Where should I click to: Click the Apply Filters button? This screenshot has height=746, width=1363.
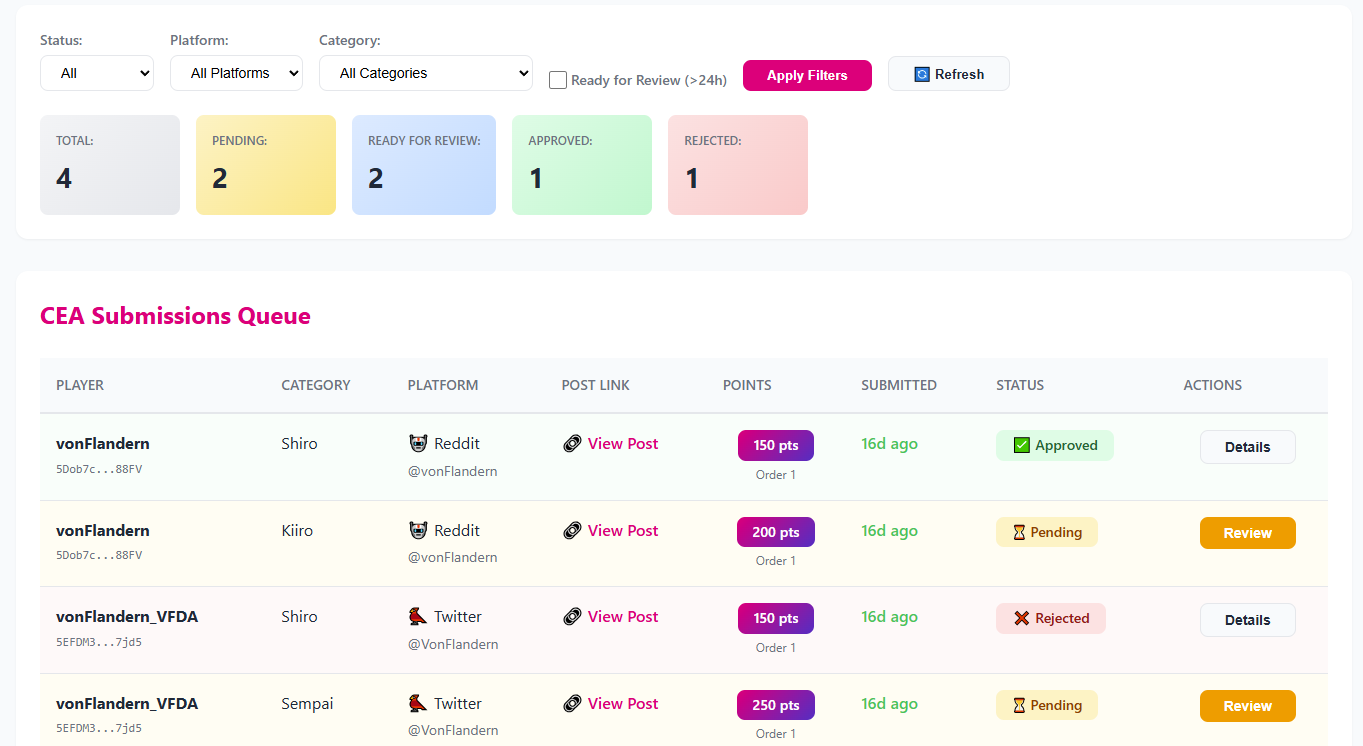coord(806,75)
